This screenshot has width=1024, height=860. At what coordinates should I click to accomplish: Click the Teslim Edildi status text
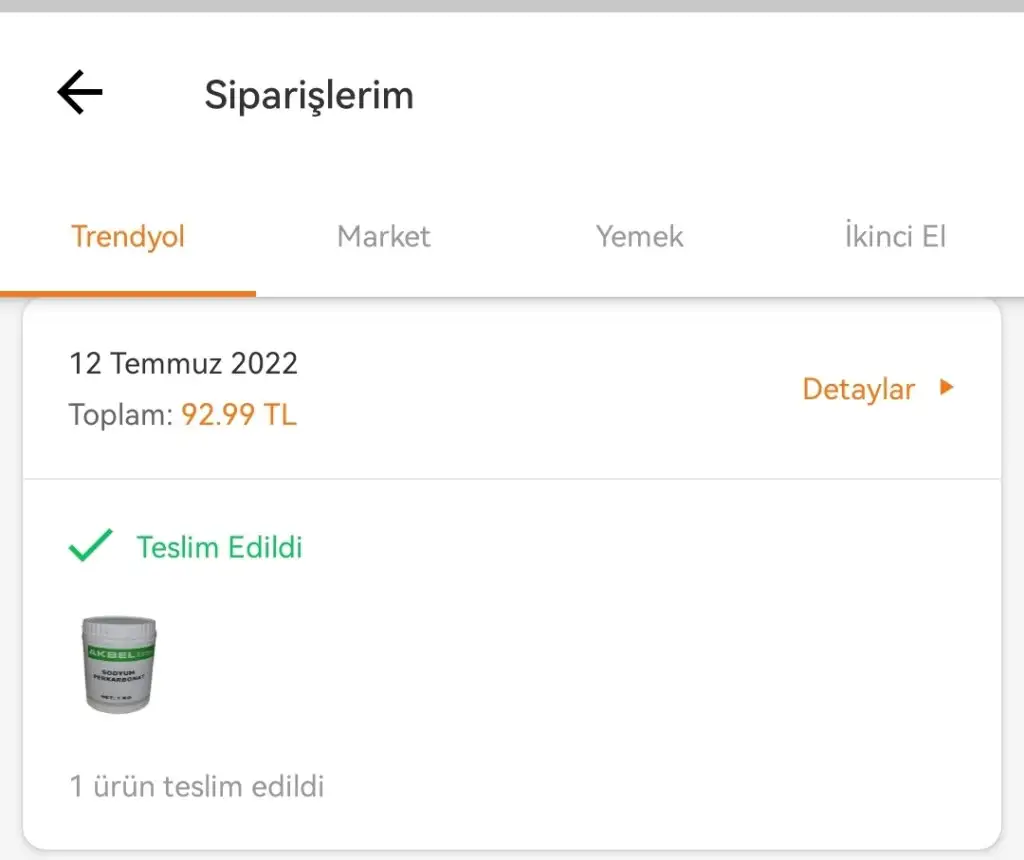click(219, 547)
